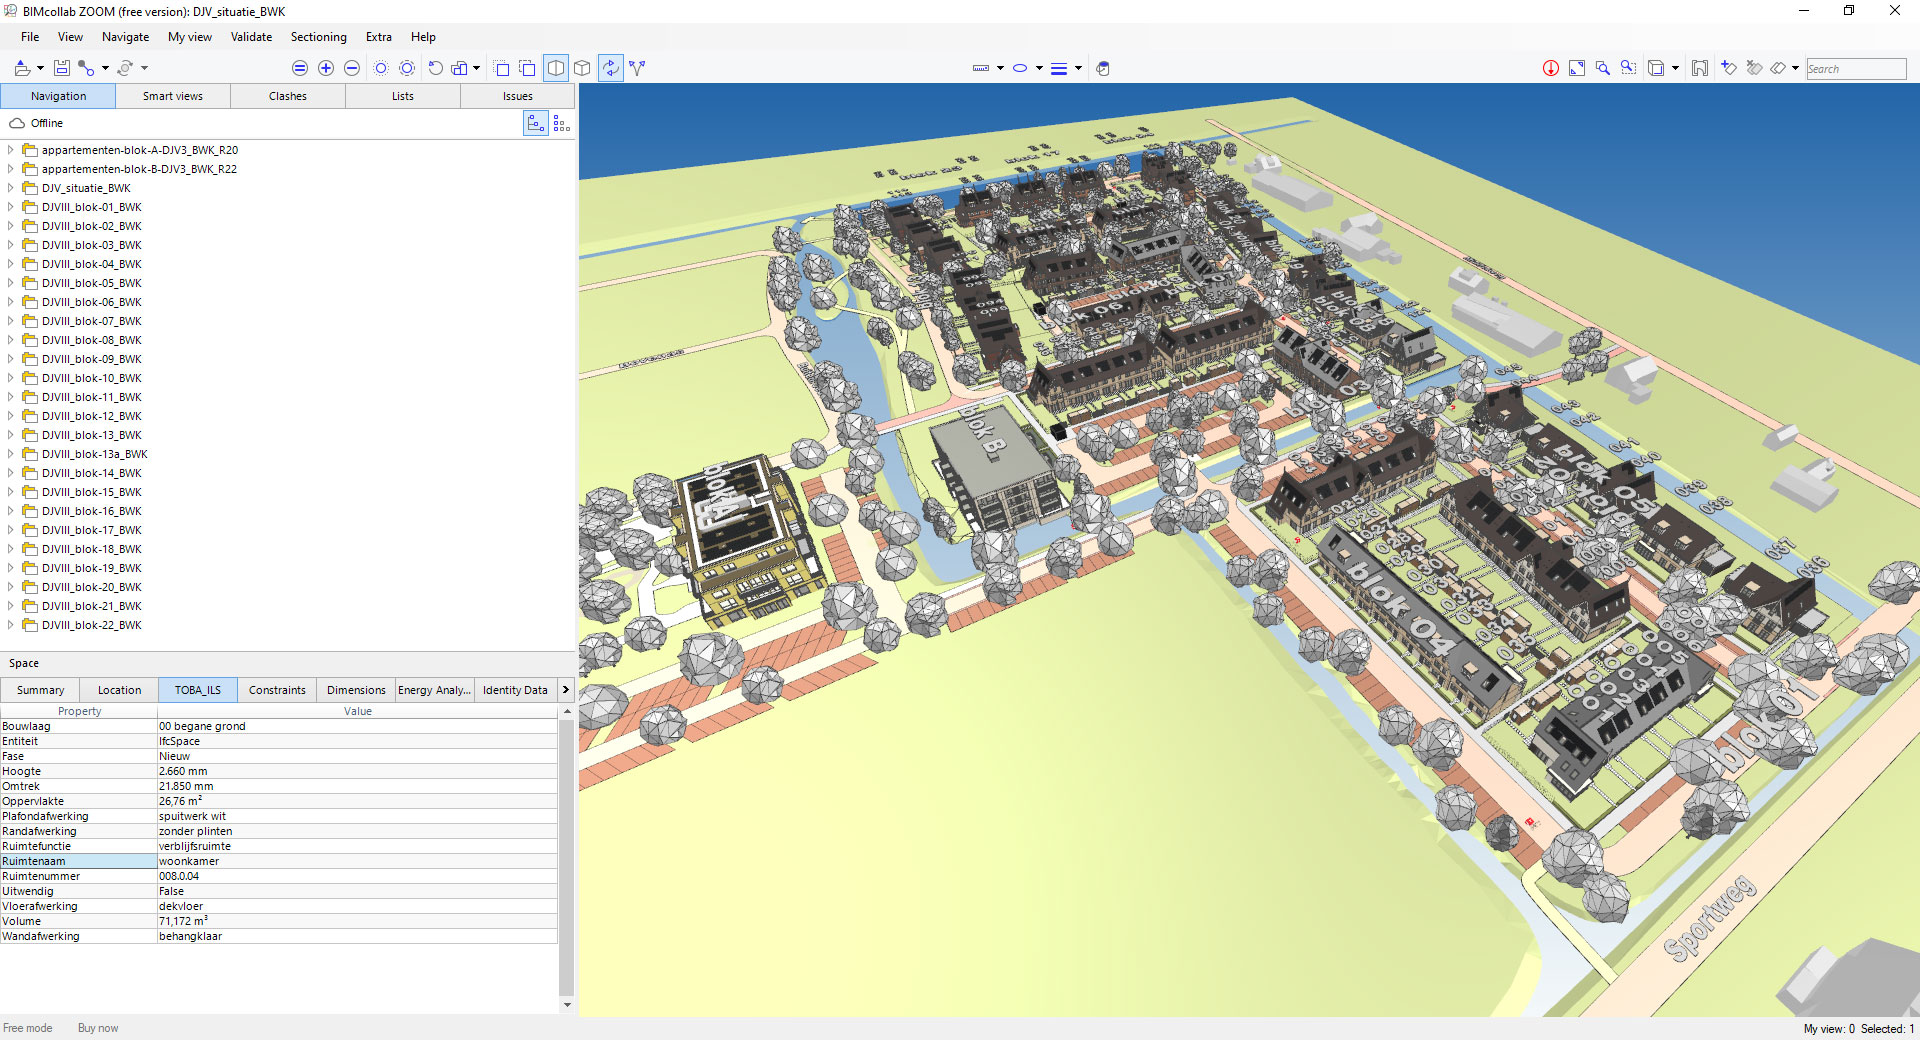
Task: Toggle the rotate orbit mode button
Action: (x=610, y=68)
